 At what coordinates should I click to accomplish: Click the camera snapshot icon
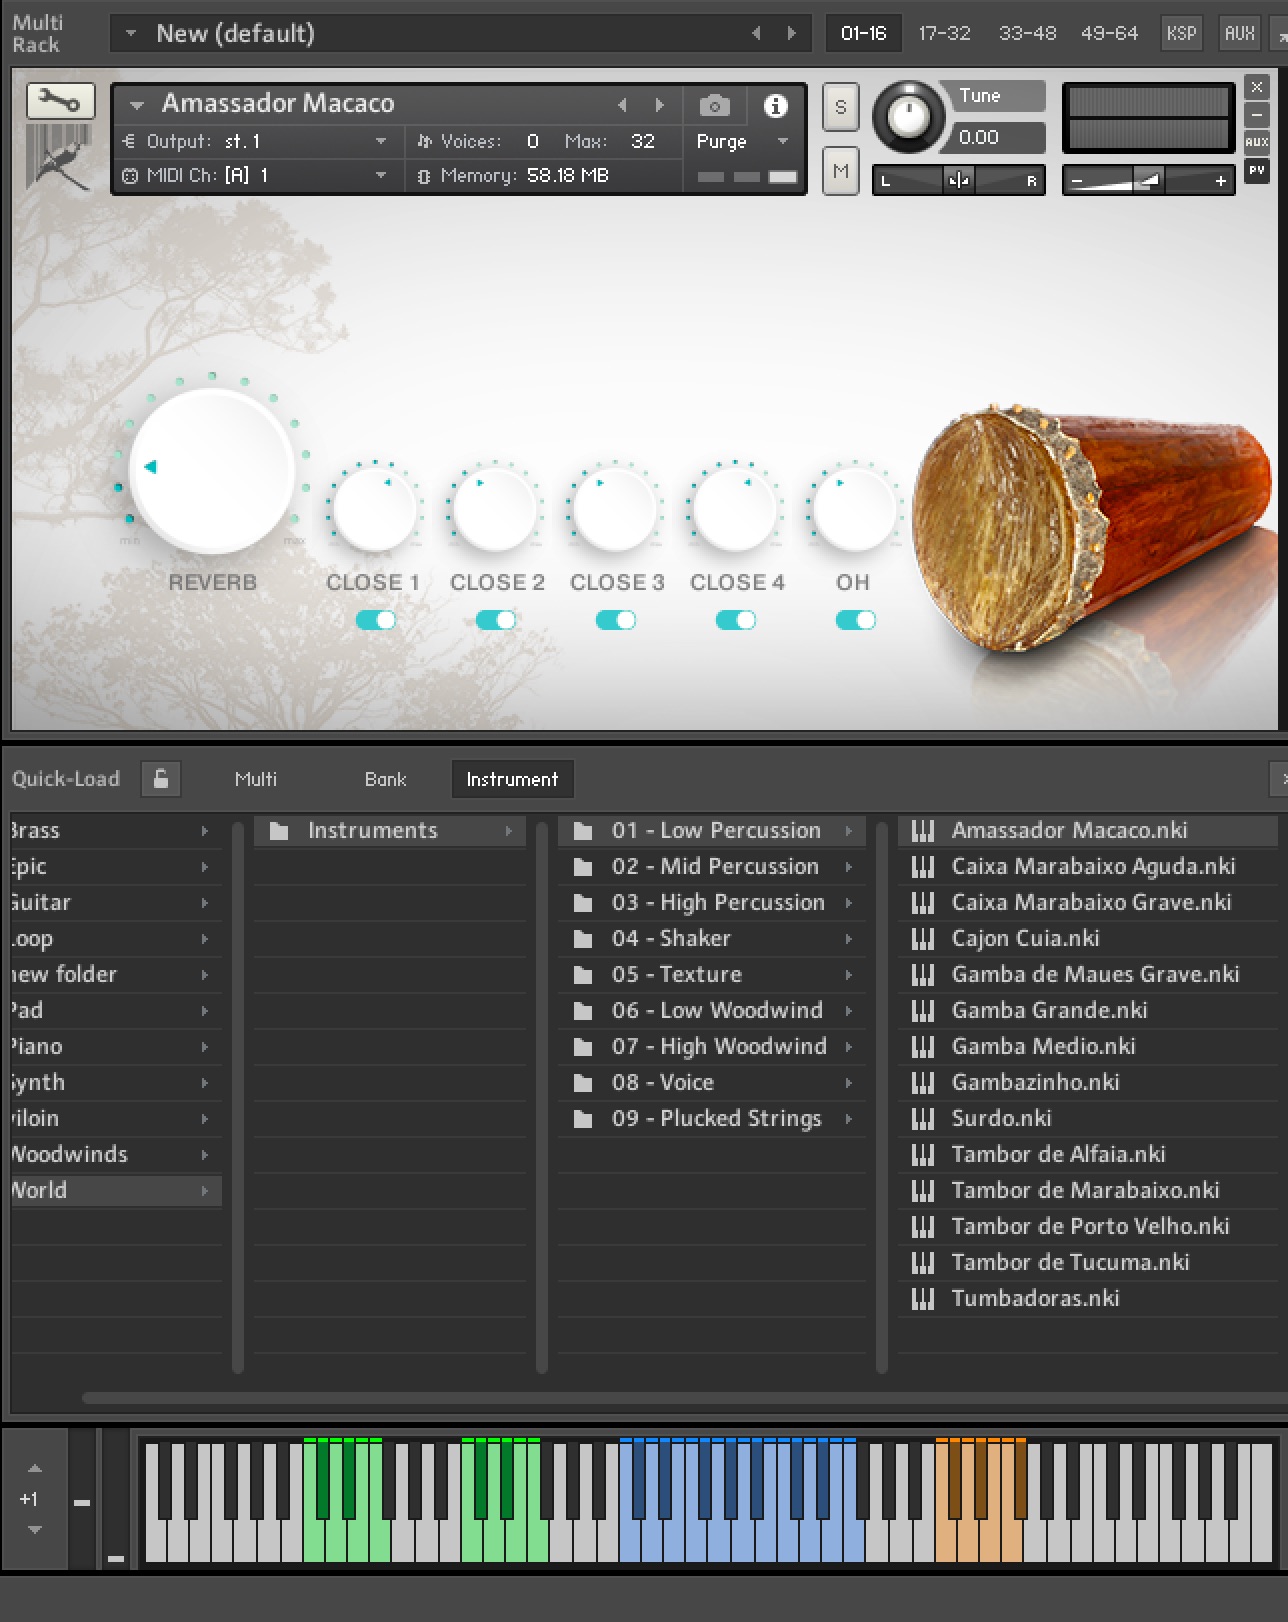click(714, 106)
